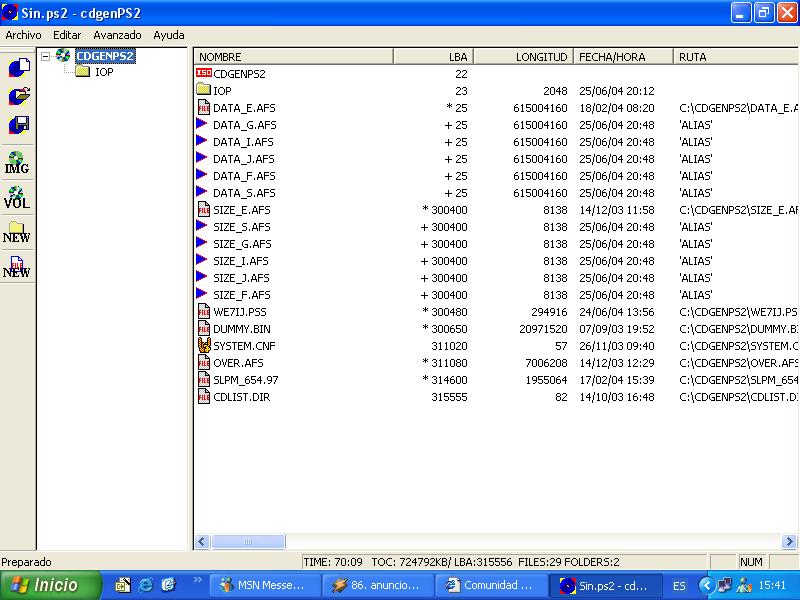This screenshot has width=800, height=600.
Task: Switch to MSN Messenger in the taskbar
Action: 265,585
